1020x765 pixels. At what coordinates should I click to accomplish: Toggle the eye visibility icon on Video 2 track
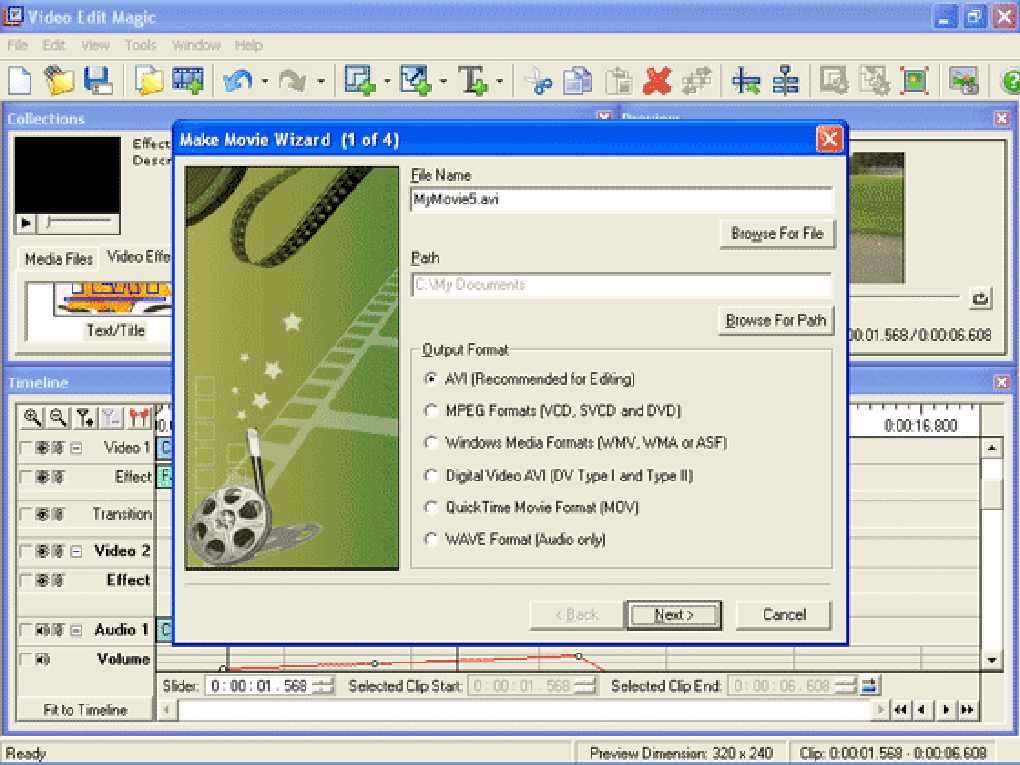(x=42, y=551)
